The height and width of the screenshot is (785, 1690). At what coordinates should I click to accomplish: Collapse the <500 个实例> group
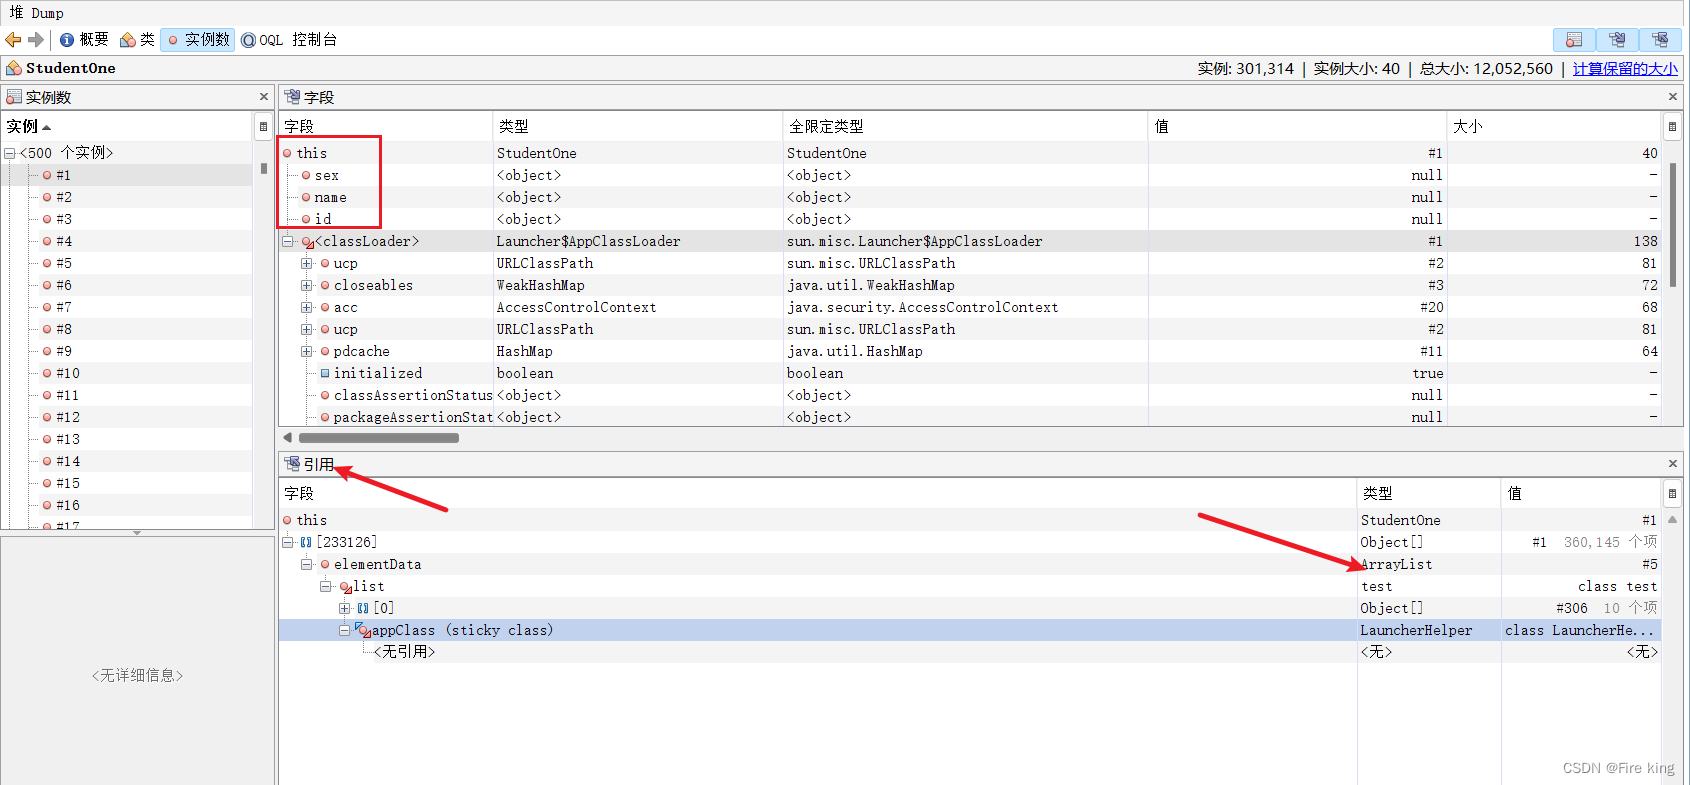tap(9, 153)
